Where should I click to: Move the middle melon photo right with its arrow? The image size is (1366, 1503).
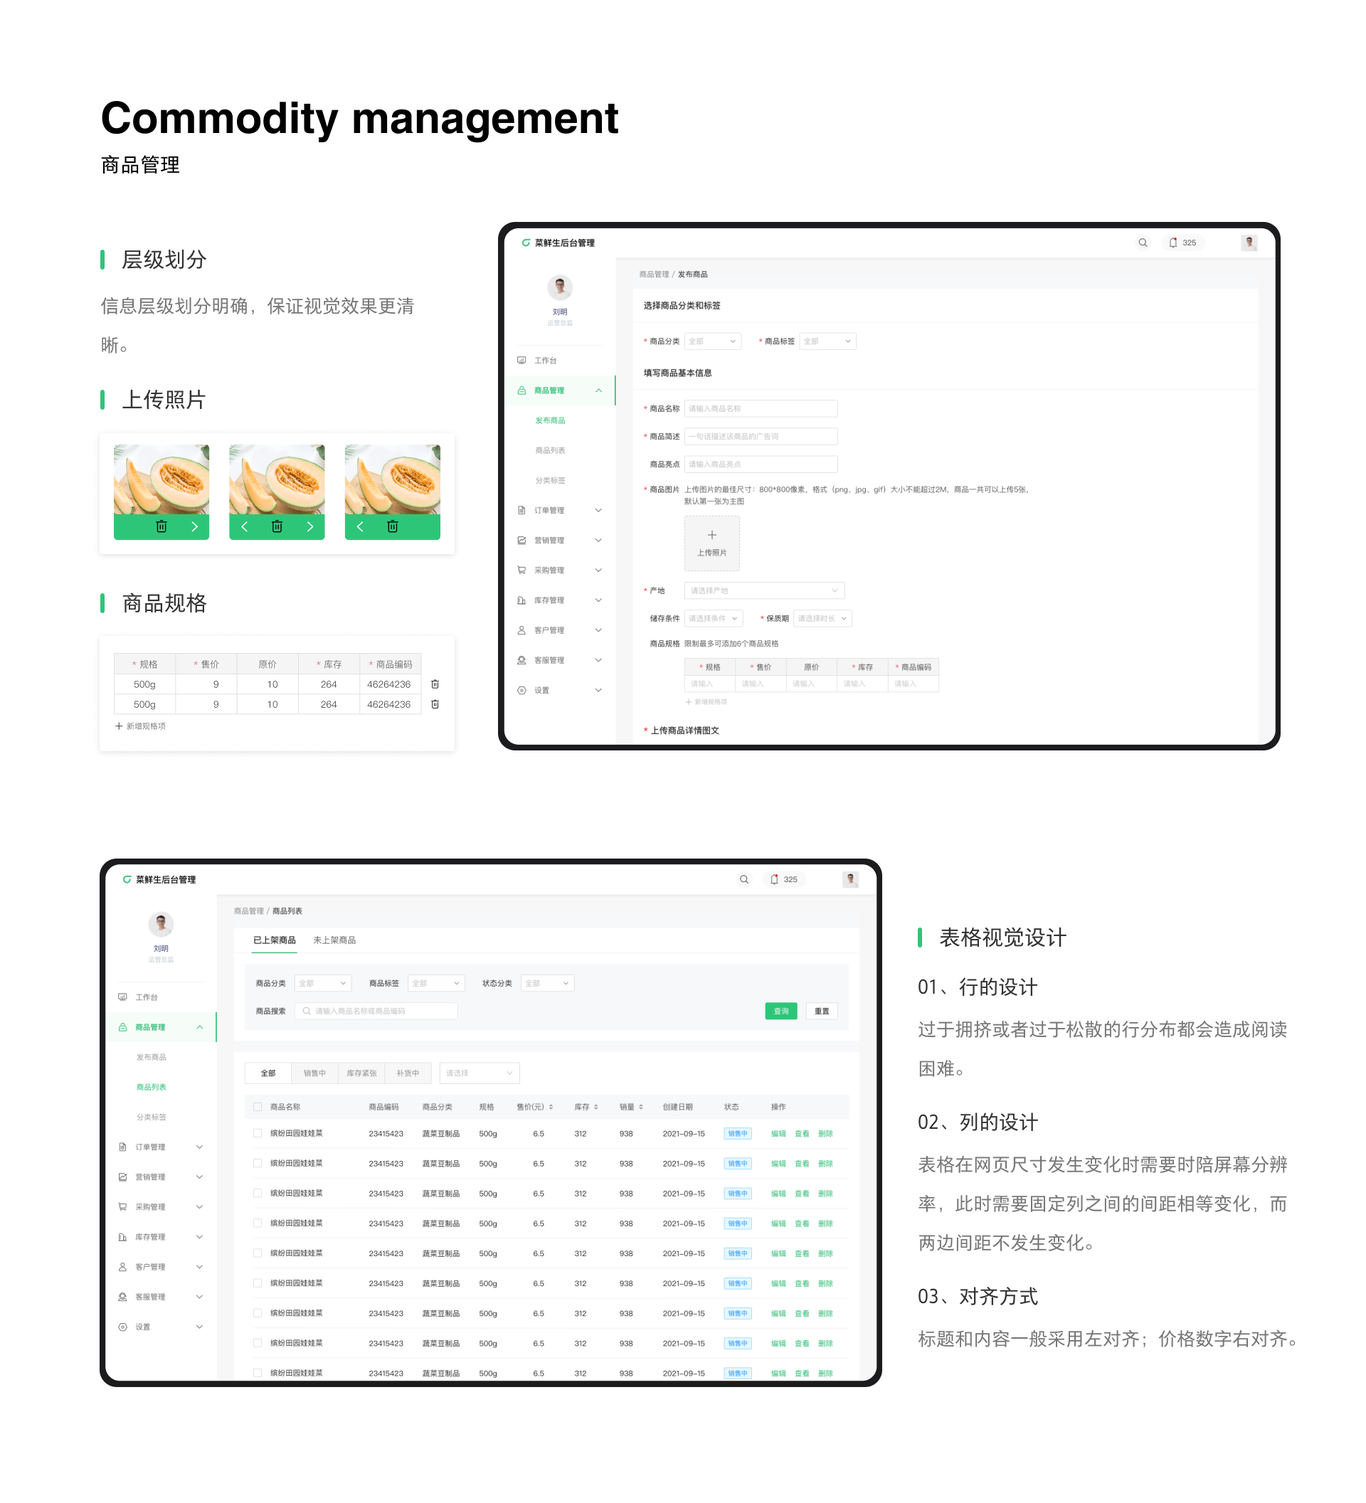(310, 527)
